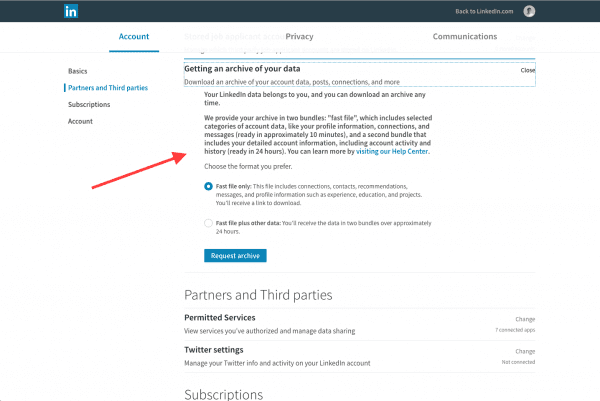600x401 pixels.
Task: Click the Permitted Services heading
Action: (220, 318)
